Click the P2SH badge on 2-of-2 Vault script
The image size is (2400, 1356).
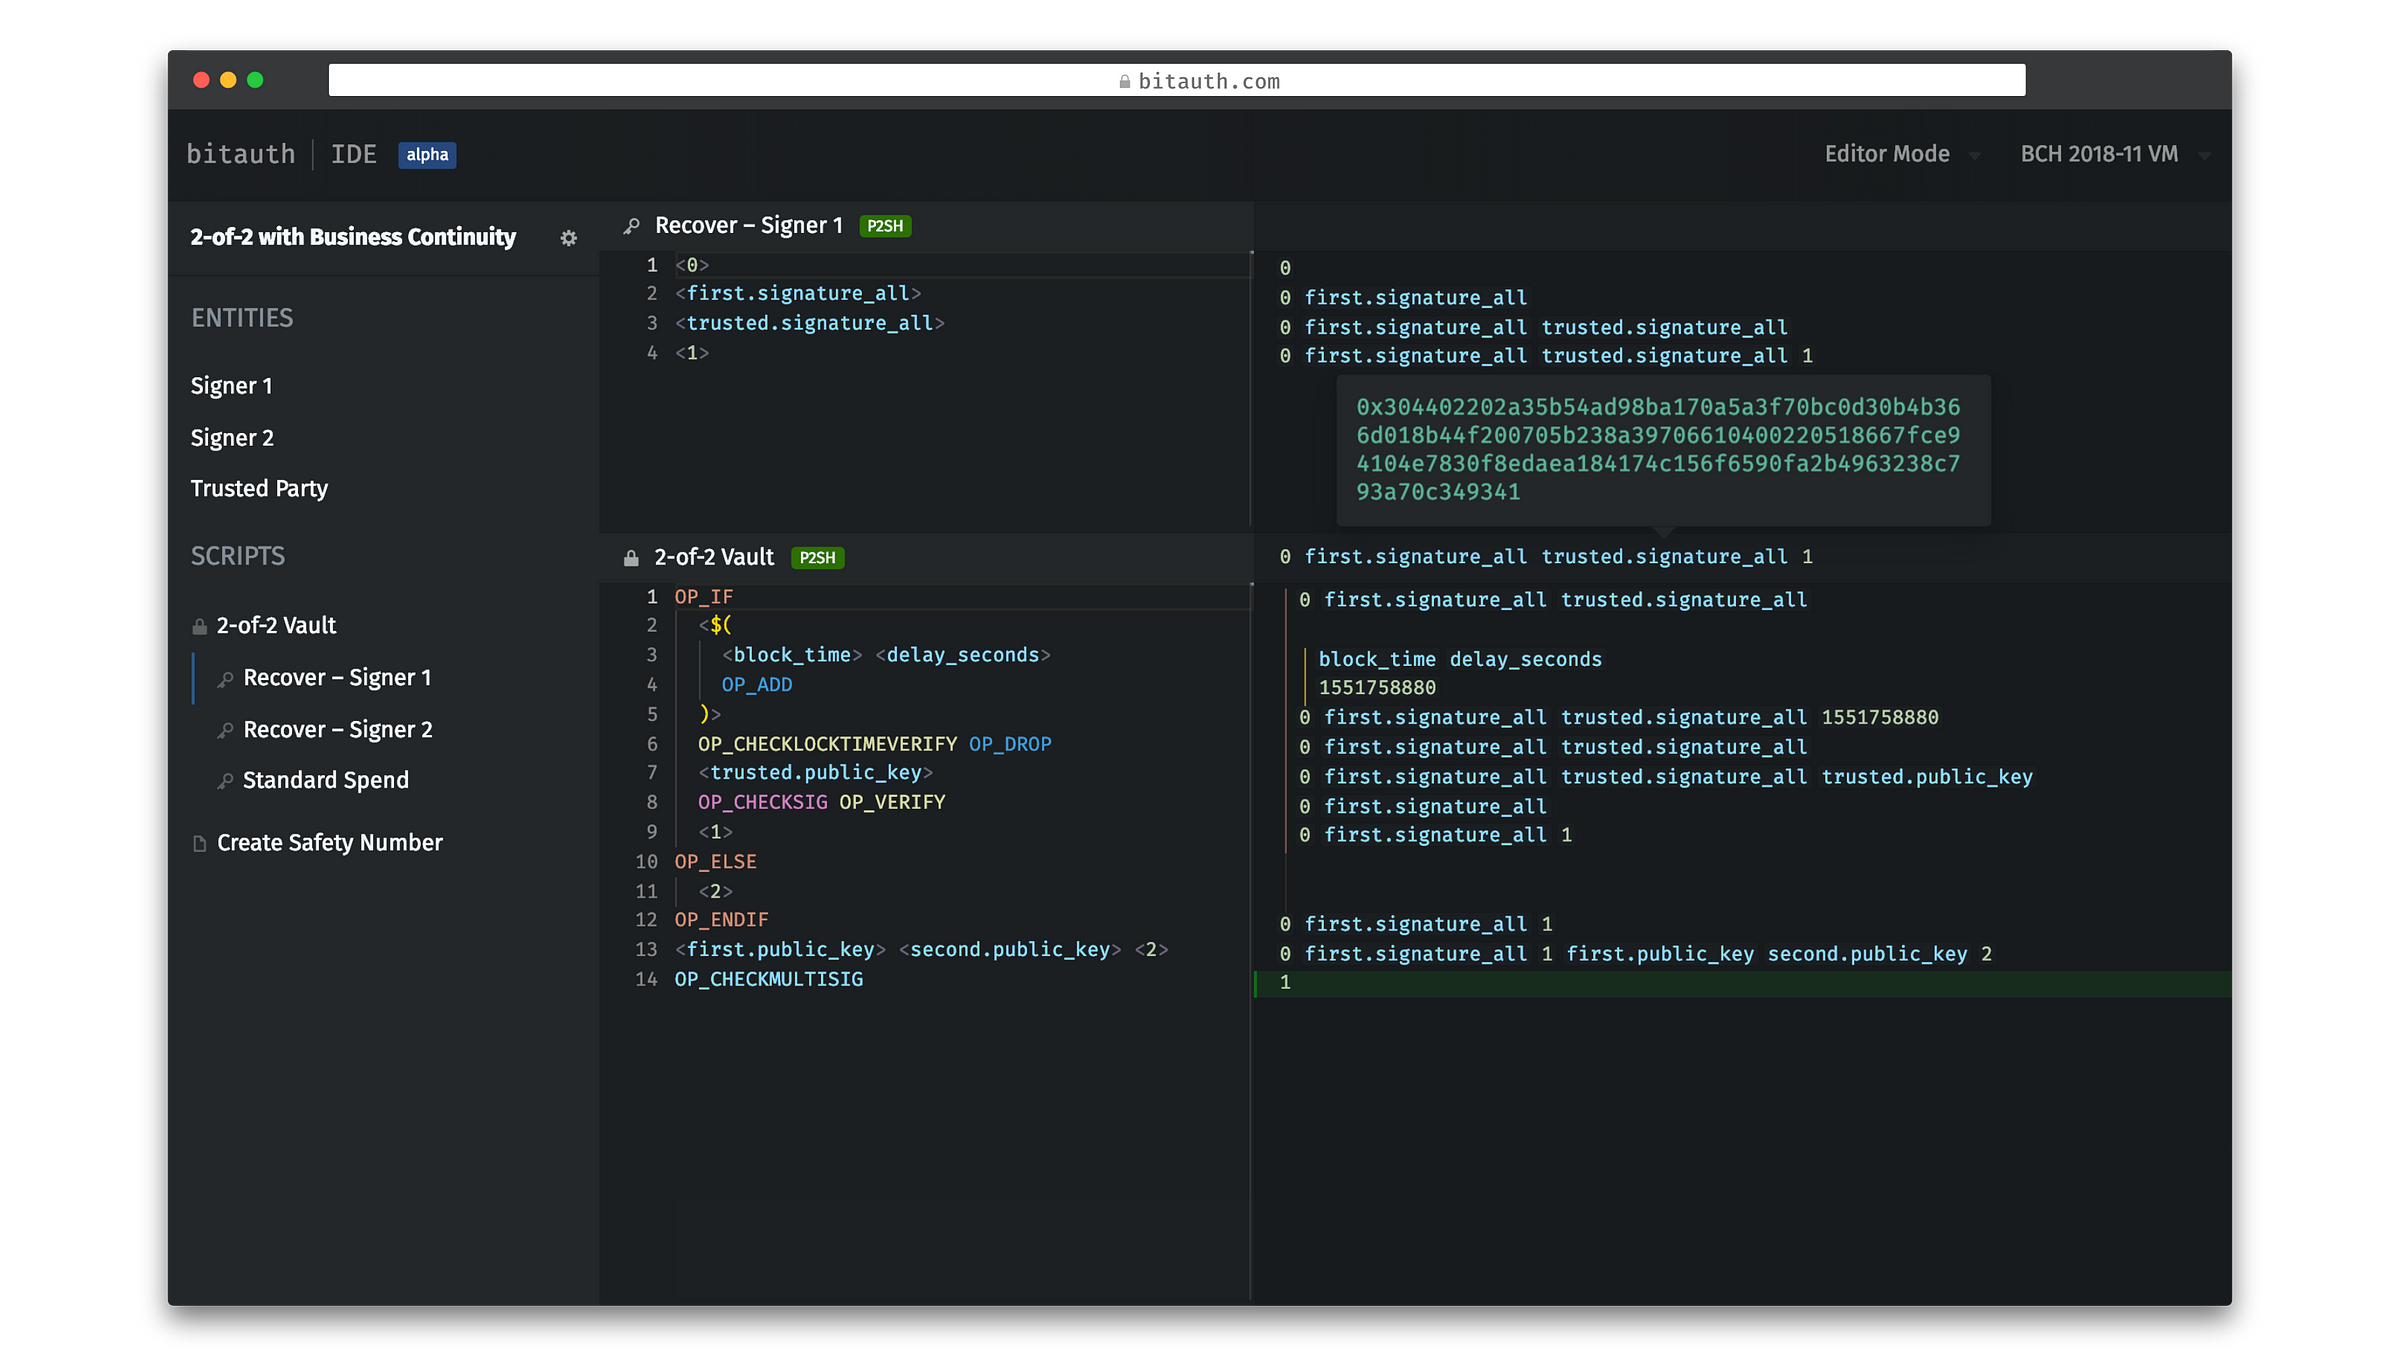click(819, 557)
